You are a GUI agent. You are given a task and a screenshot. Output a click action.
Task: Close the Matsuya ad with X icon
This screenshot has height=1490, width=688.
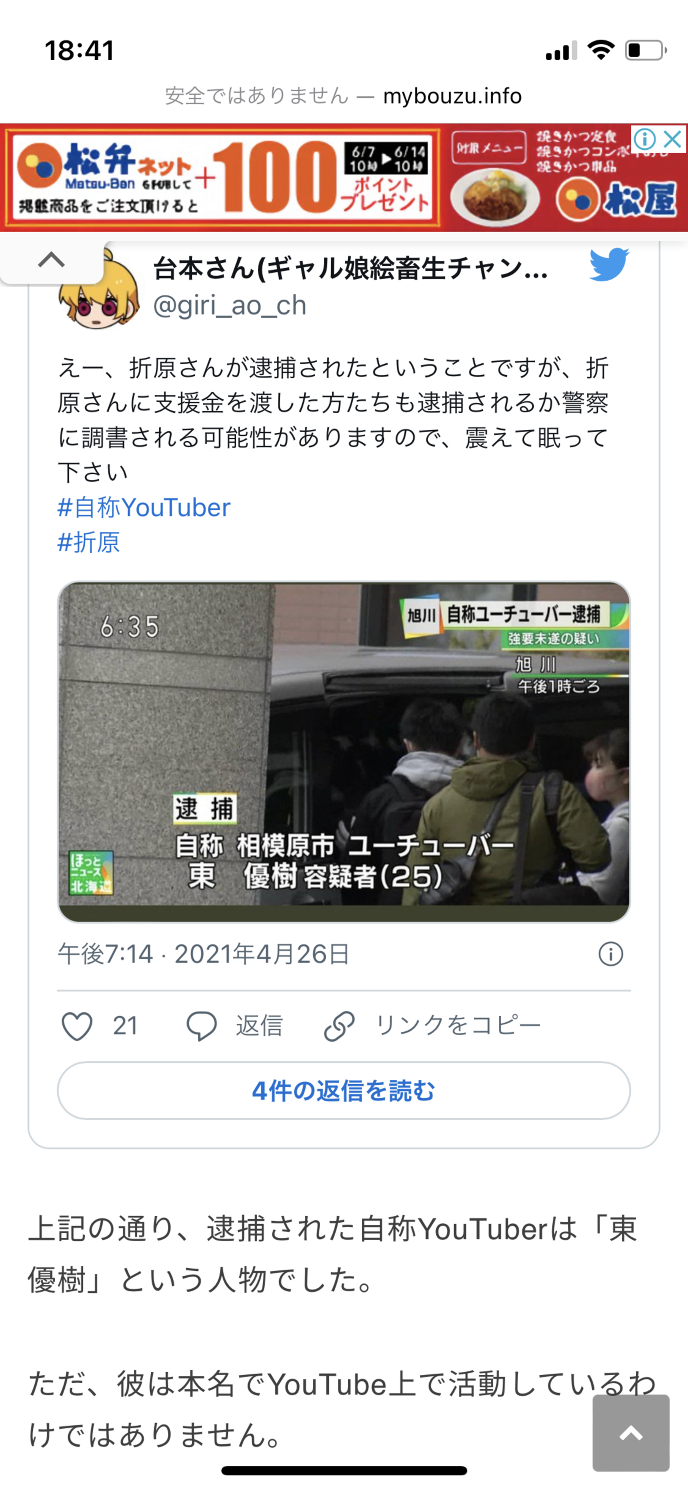point(673,138)
